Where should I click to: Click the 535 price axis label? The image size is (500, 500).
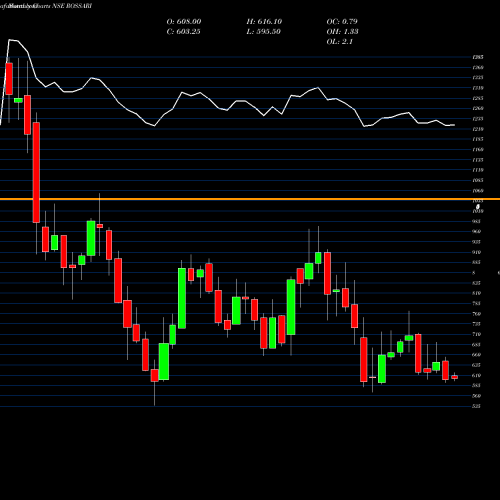pos(477,406)
